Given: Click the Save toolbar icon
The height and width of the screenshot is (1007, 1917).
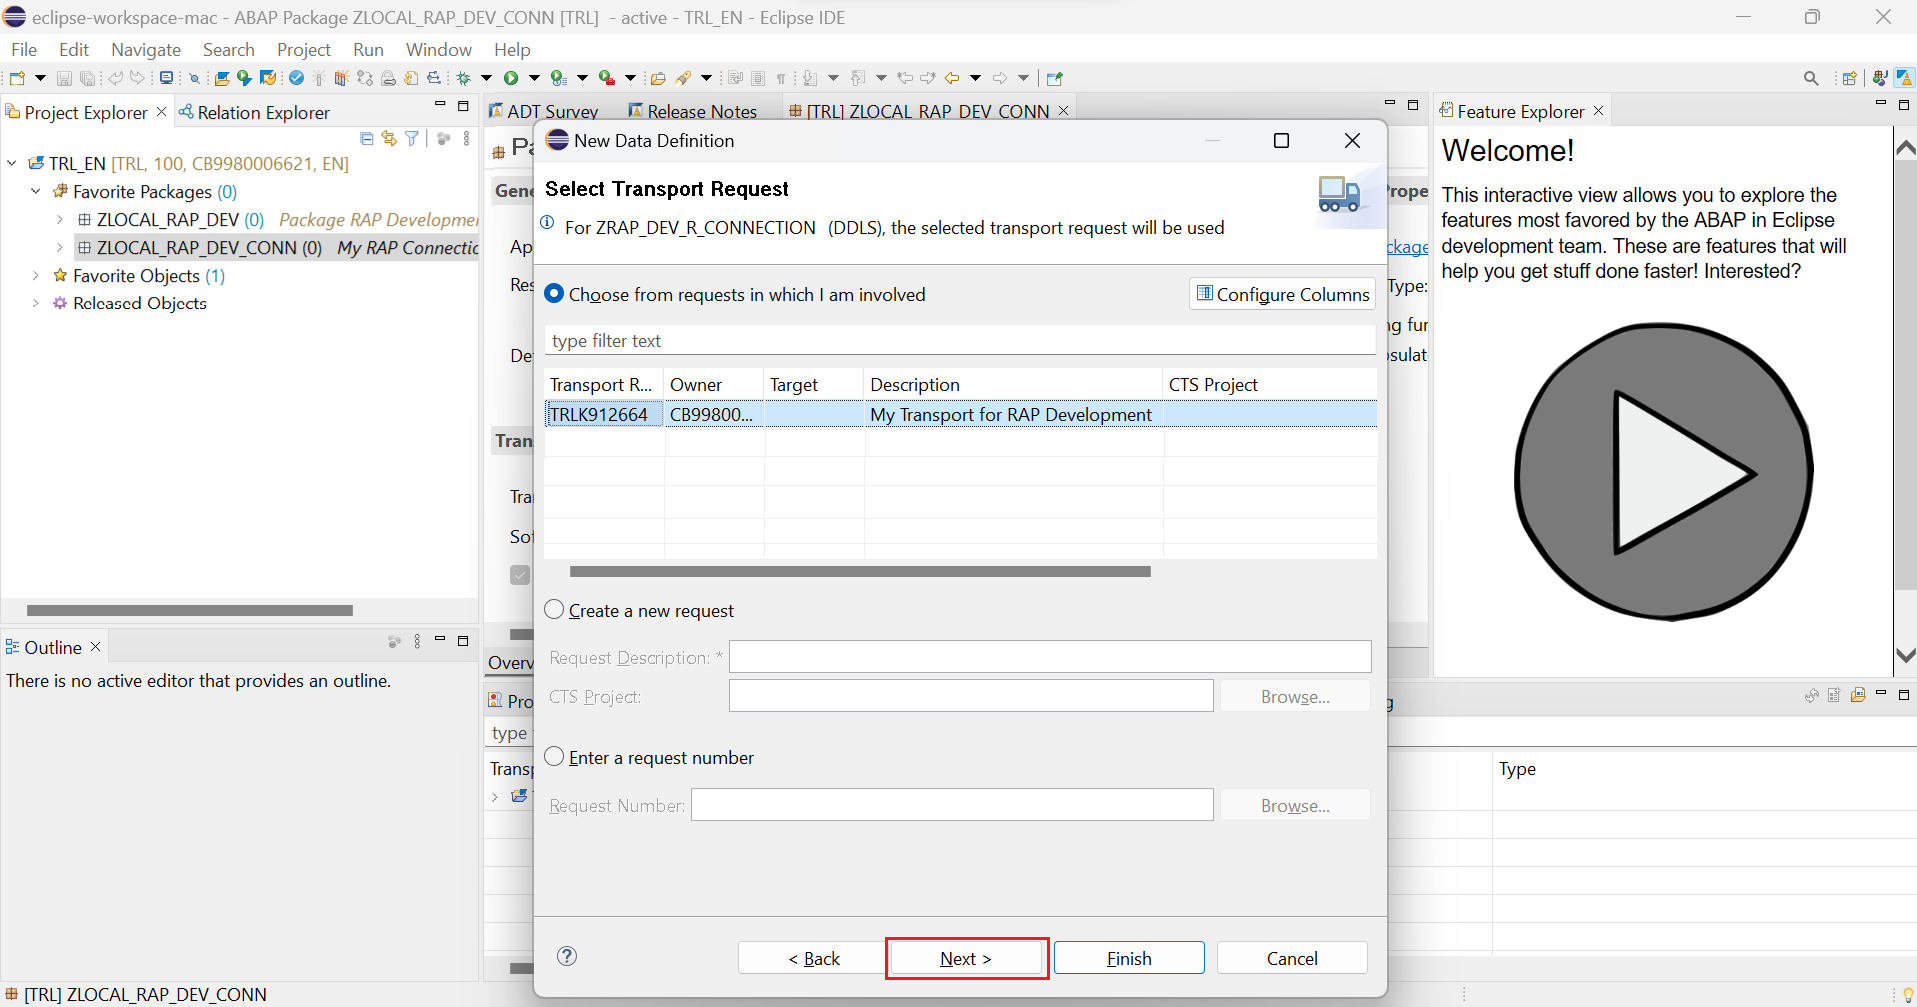Looking at the screenshot, I should [x=64, y=78].
